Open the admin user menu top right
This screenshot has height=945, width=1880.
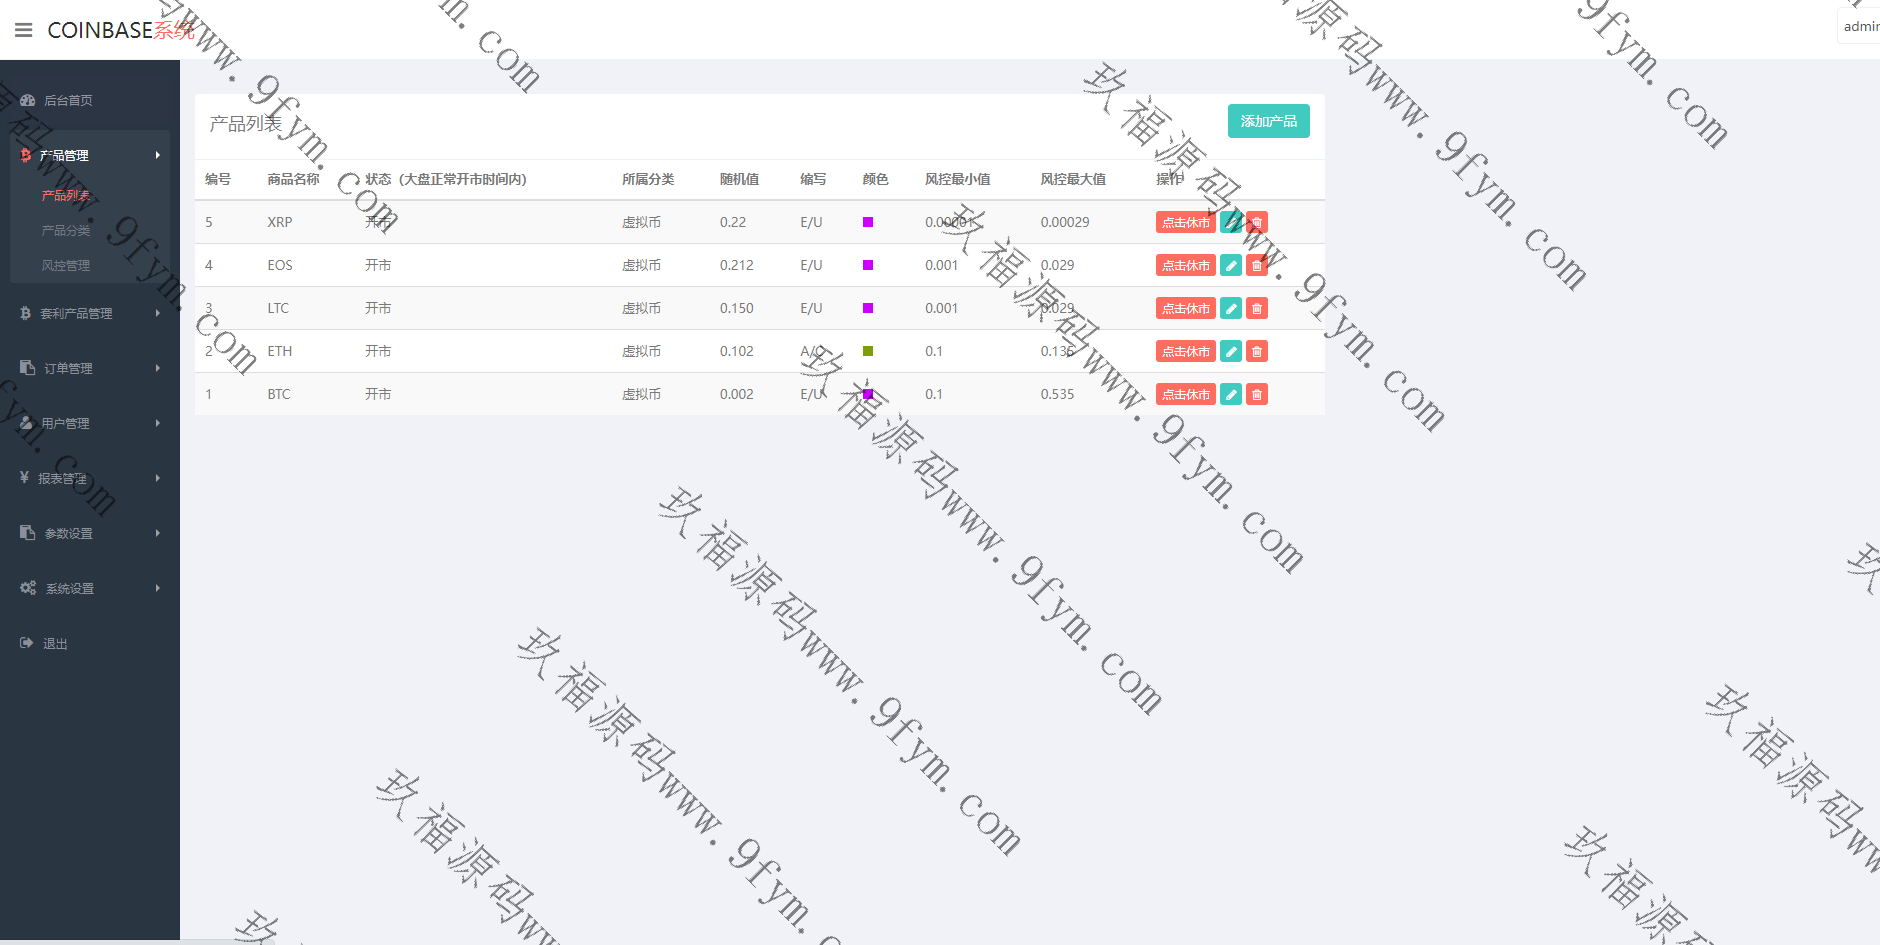1860,26
